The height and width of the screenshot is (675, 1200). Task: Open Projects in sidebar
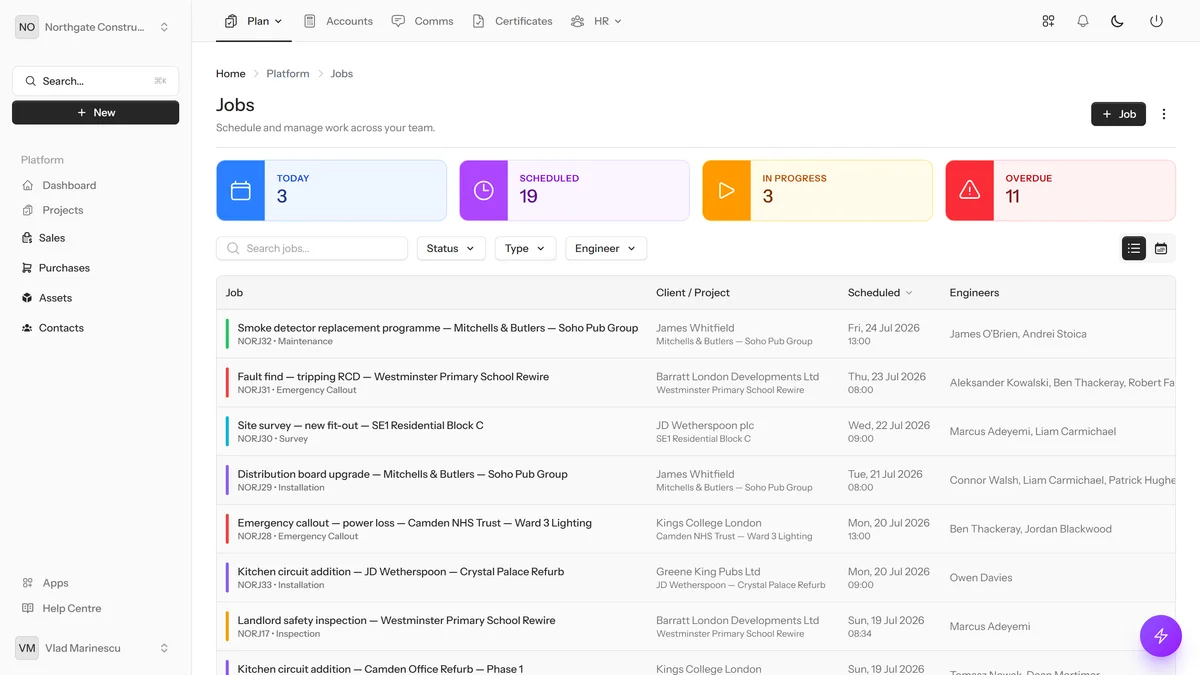[x=63, y=210]
